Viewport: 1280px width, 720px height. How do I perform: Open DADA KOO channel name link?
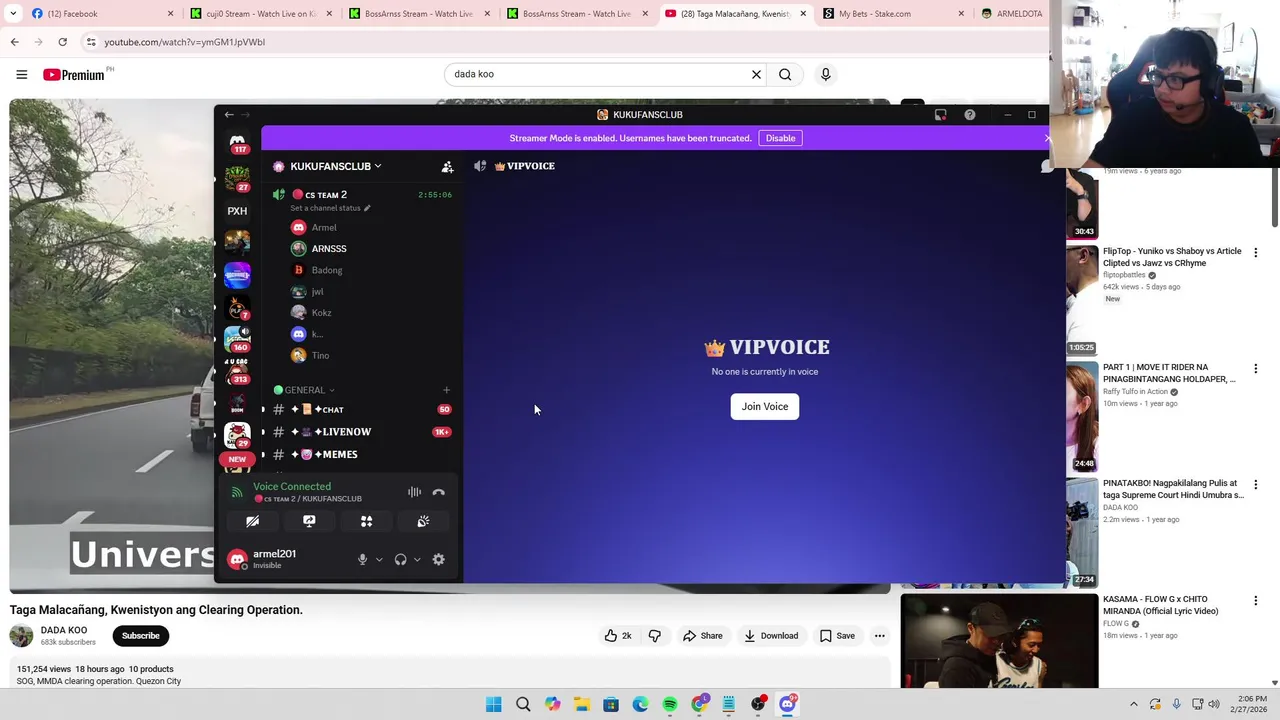click(x=64, y=630)
